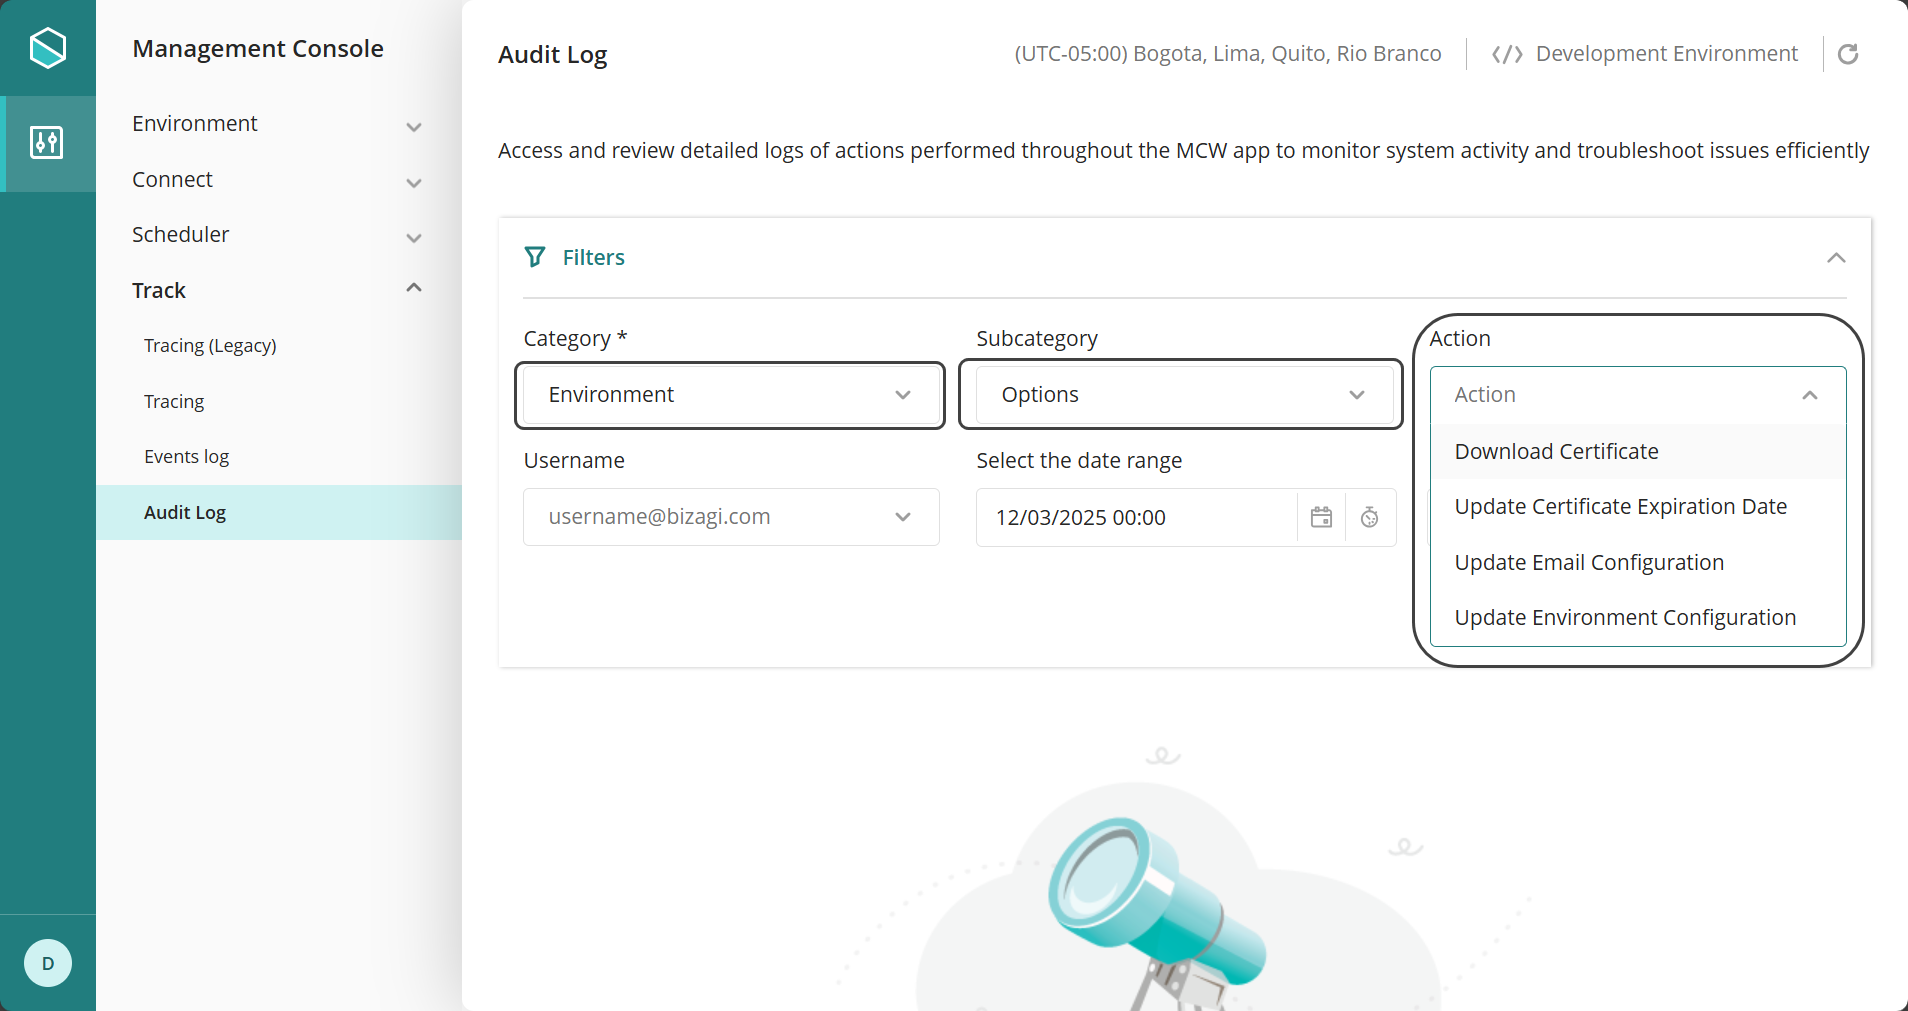
Task: Click the Filters funnel icon
Action: [x=535, y=257]
